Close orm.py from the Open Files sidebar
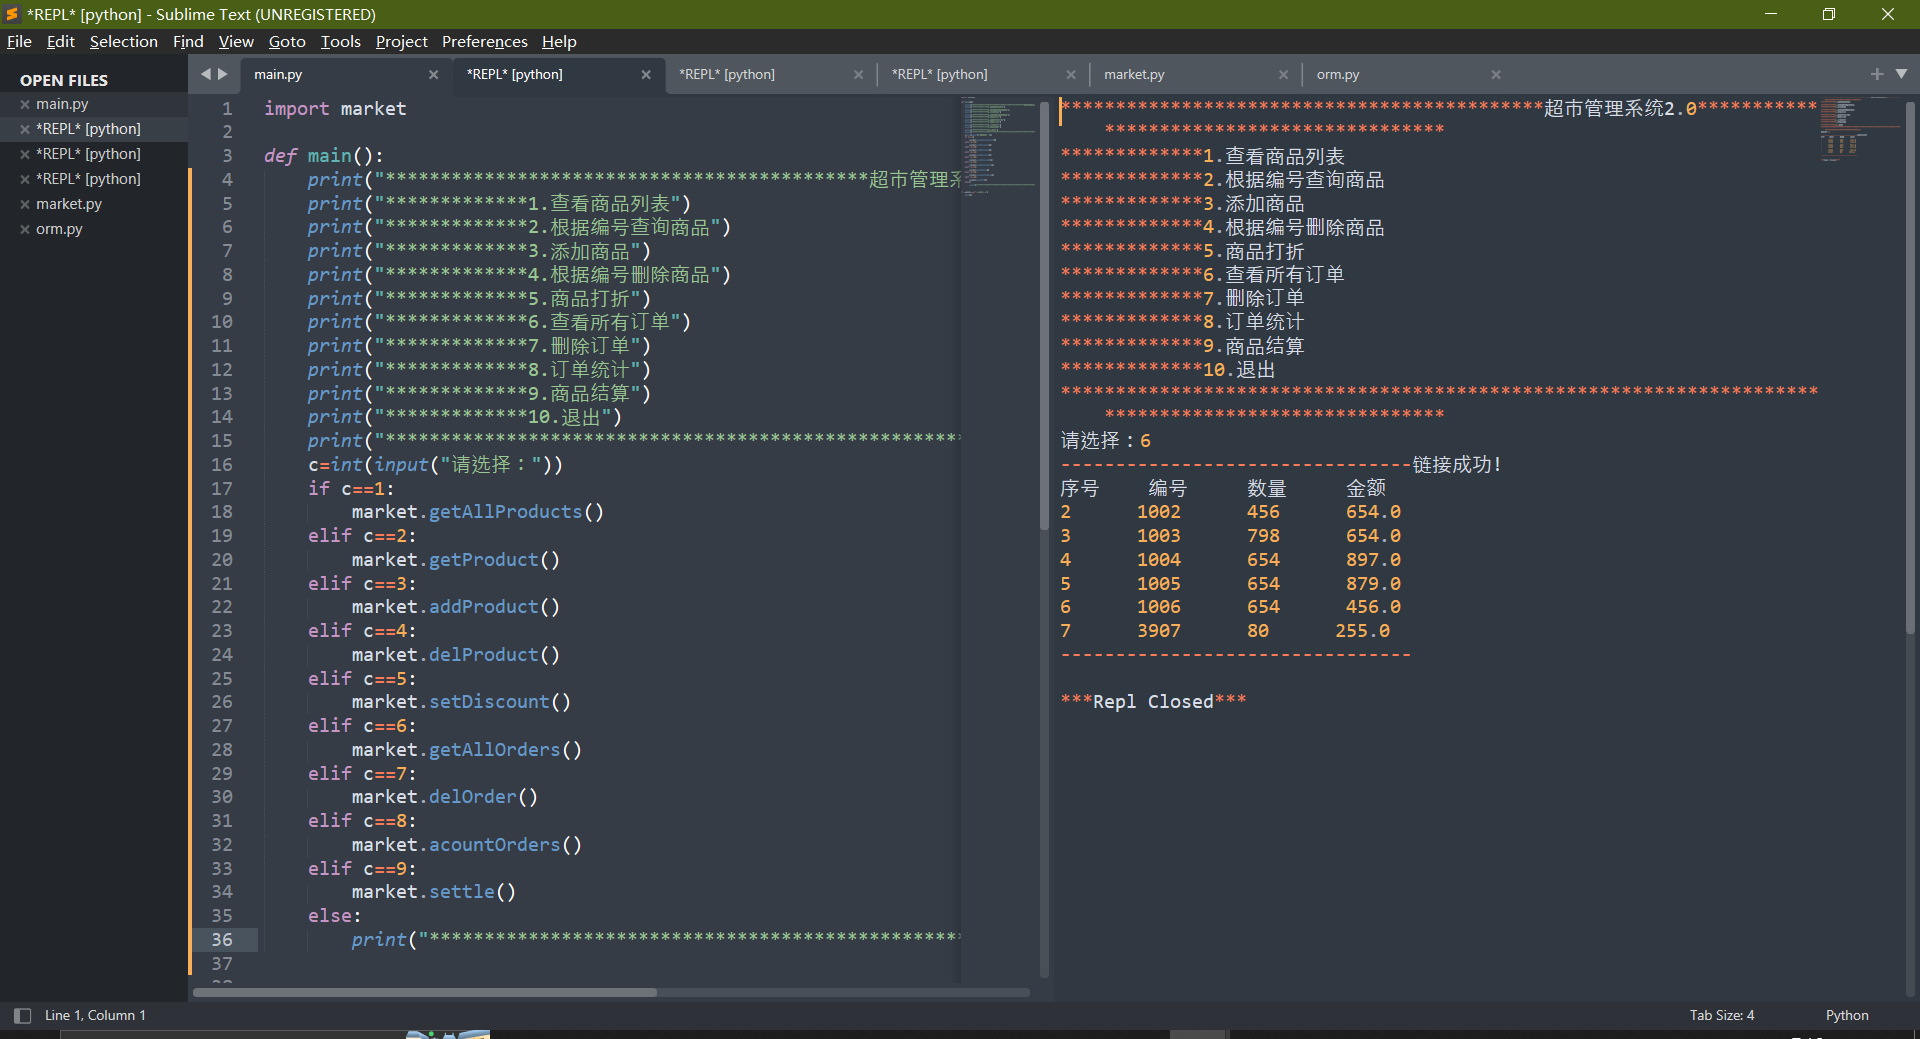Screen dimensions: 1920x1039 (x=25, y=229)
